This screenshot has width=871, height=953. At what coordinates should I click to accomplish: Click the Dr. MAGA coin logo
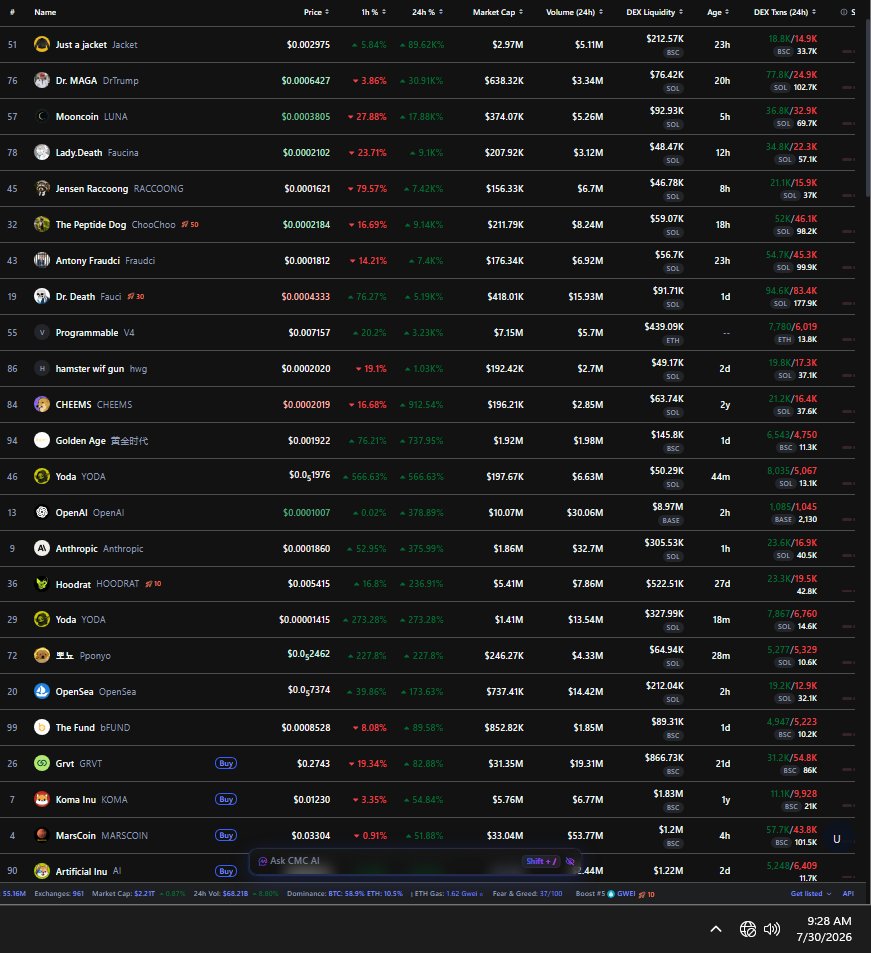[42, 80]
